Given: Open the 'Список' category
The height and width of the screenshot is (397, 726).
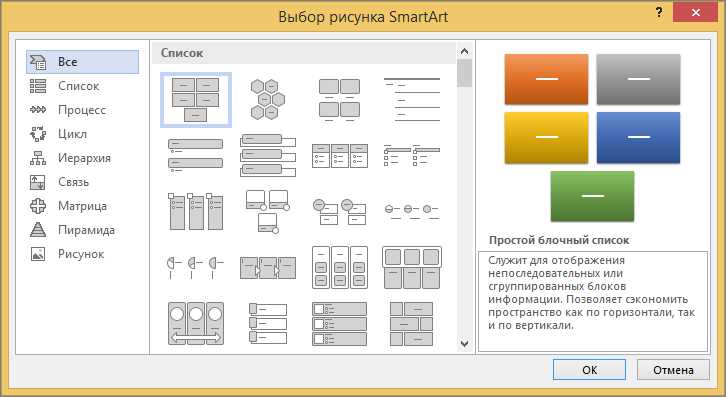Looking at the screenshot, I should [x=78, y=86].
